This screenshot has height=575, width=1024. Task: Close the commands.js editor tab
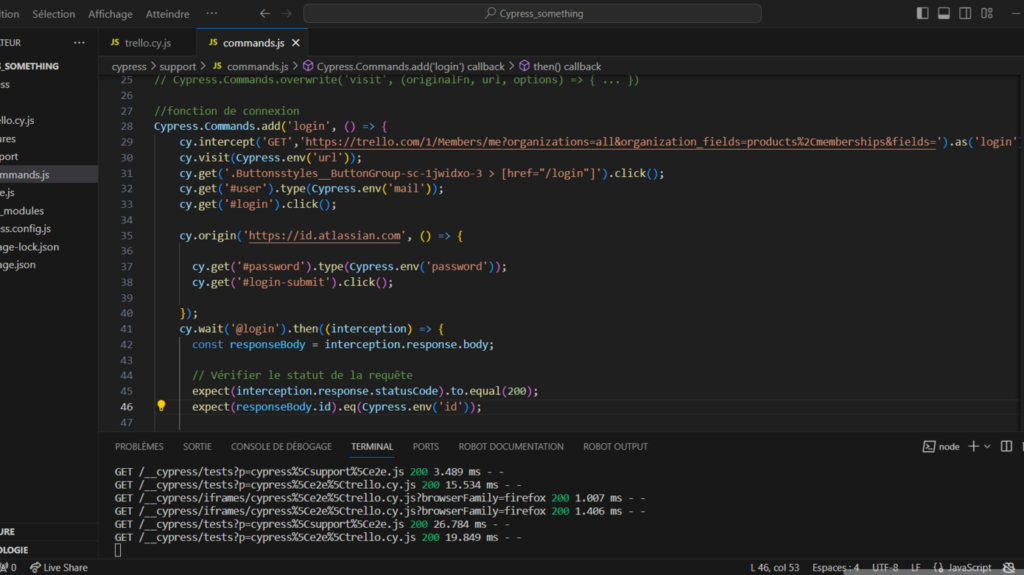point(296,43)
